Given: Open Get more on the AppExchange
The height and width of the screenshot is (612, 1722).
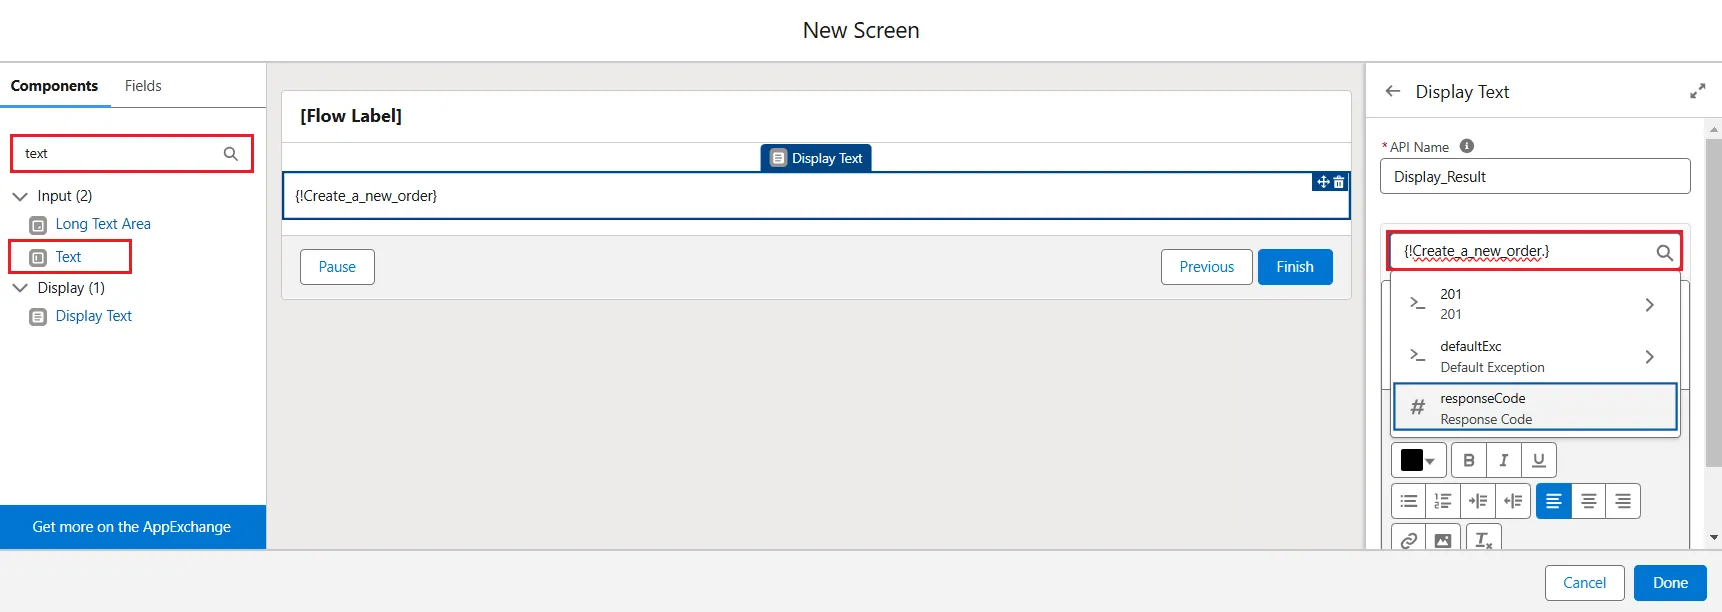Looking at the screenshot, I should (x=132, y=527).
